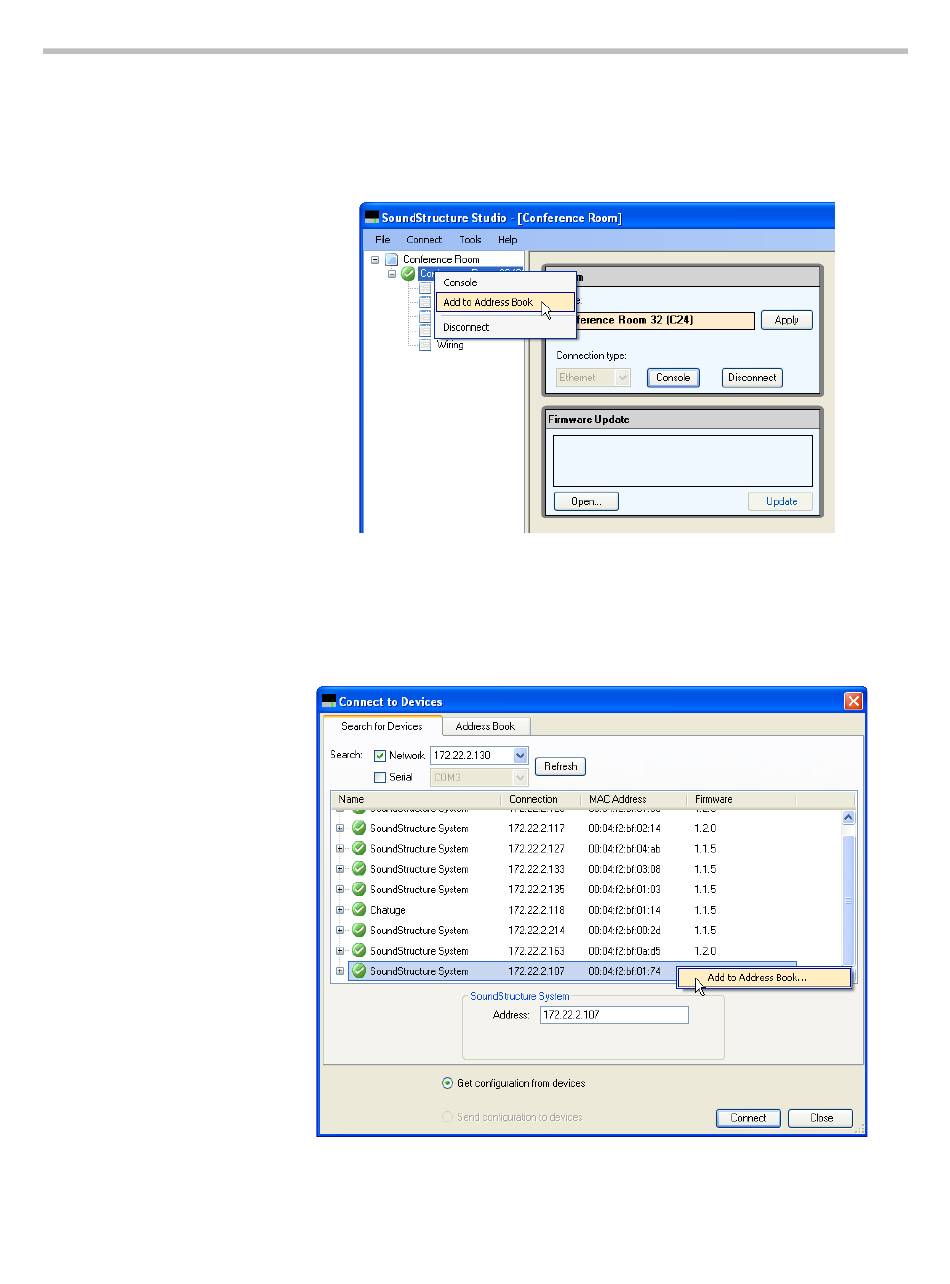Expand the device row at 172.22.2.127
Viewport: 950px width, 1284px height.
[340, 848]
